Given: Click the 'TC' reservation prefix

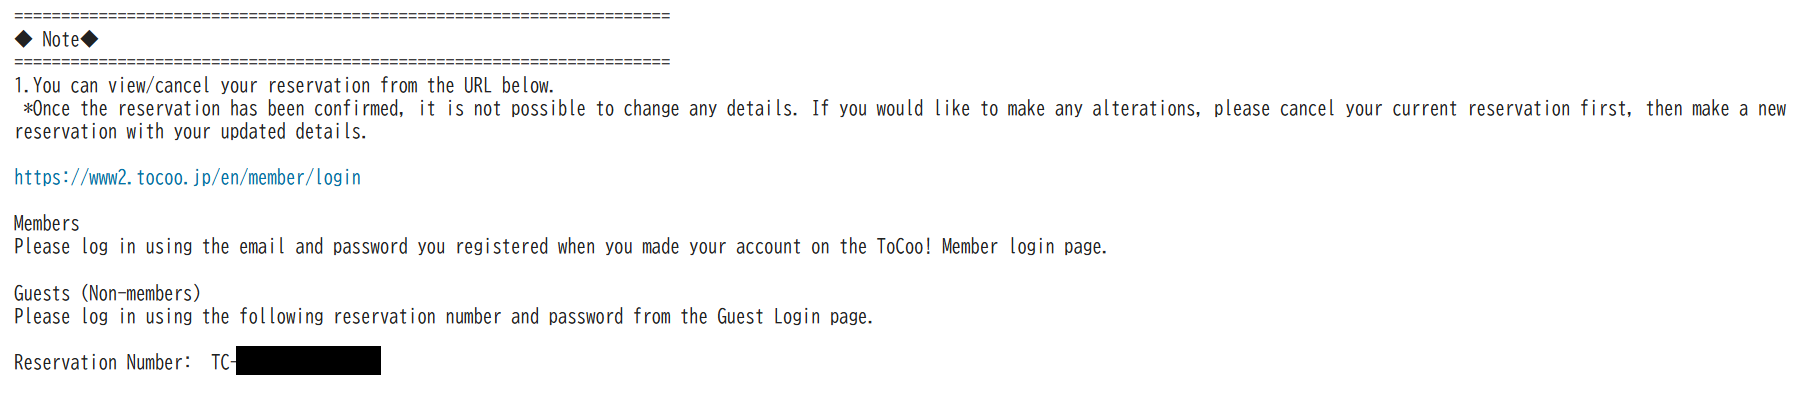Looking at the screenshot, I should (221, 362).
